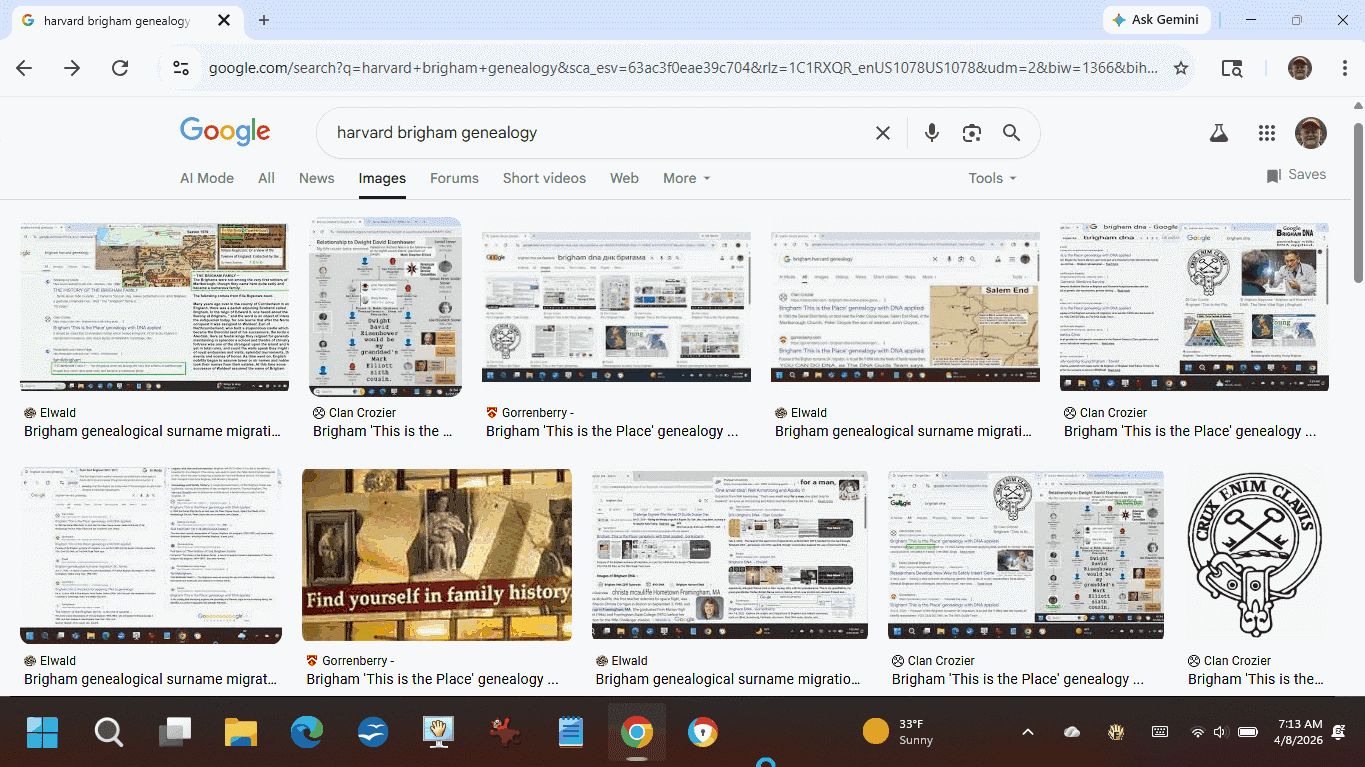
Task: Open Google Lens image search
Action: pyautogui.click(x=971, y=133)
